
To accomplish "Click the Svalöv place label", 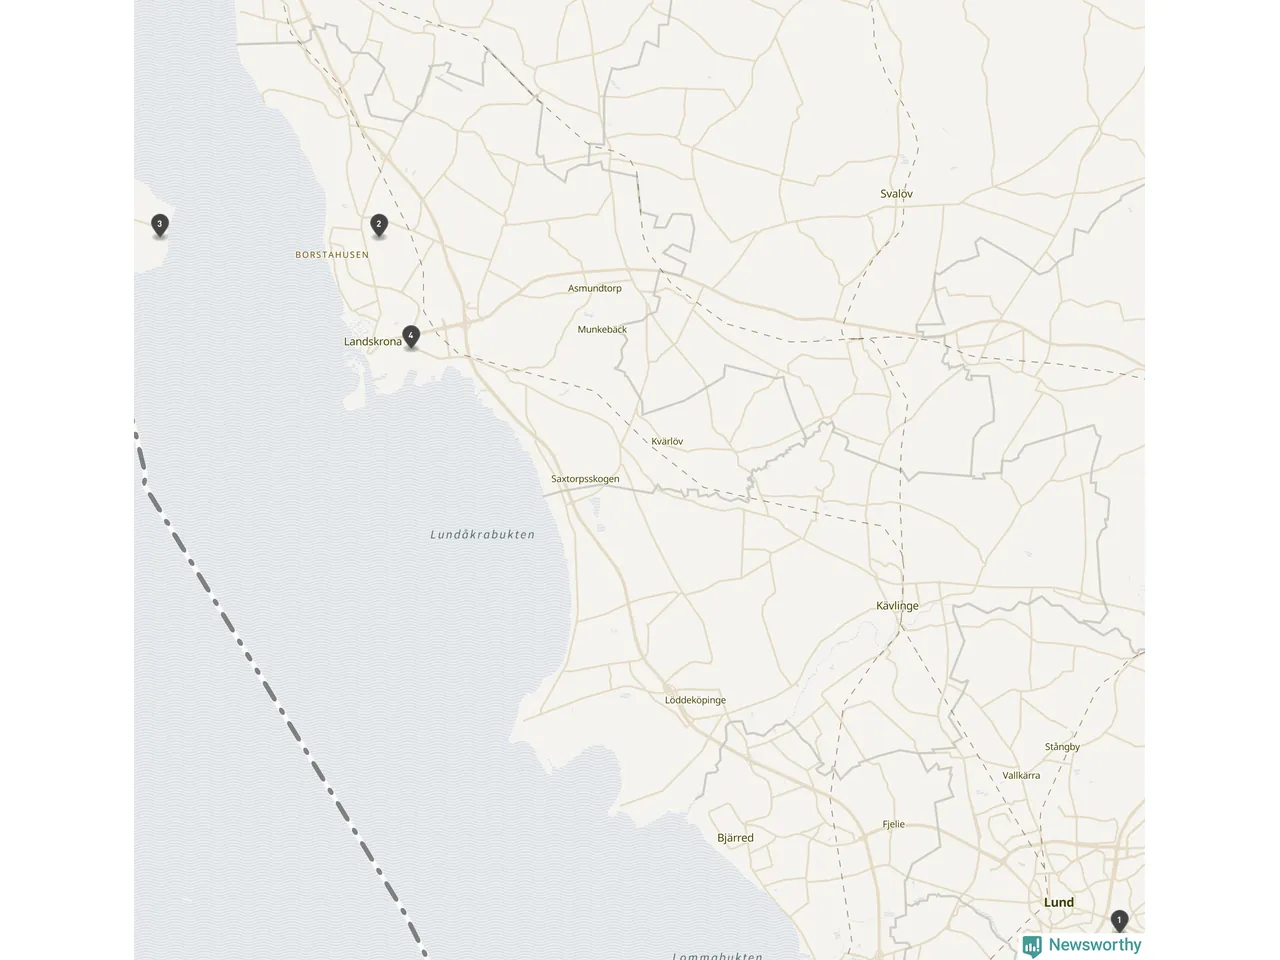I will coord(896,194).
